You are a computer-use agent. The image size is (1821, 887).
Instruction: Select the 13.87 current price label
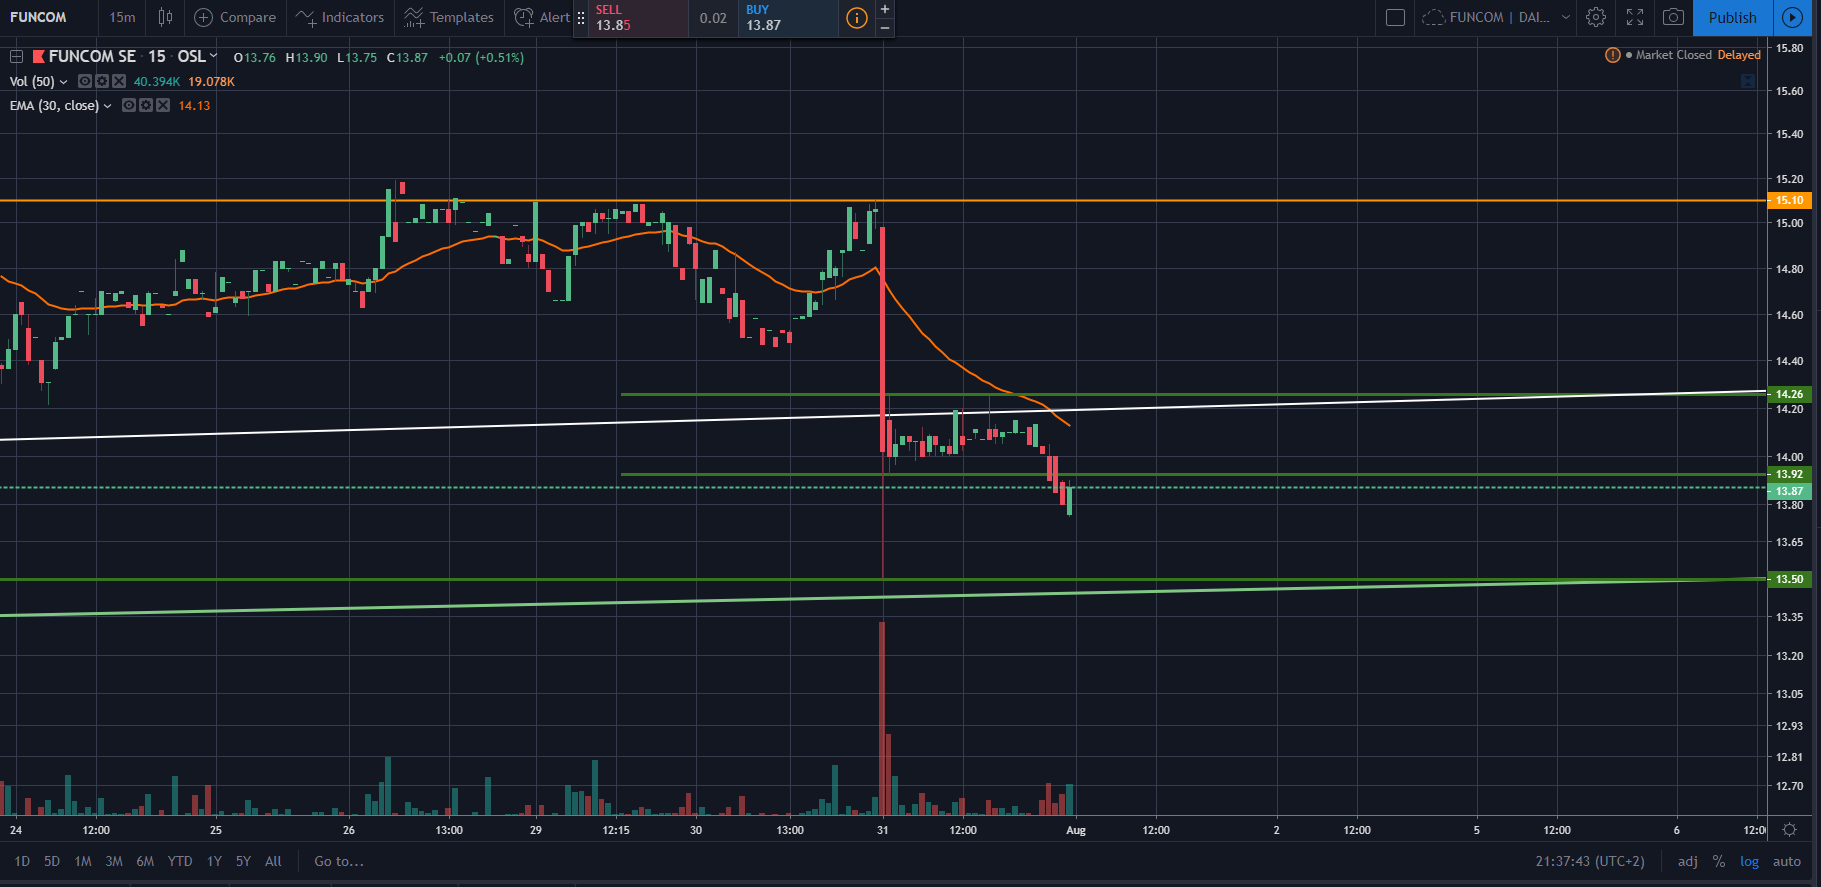[1790, 491]
